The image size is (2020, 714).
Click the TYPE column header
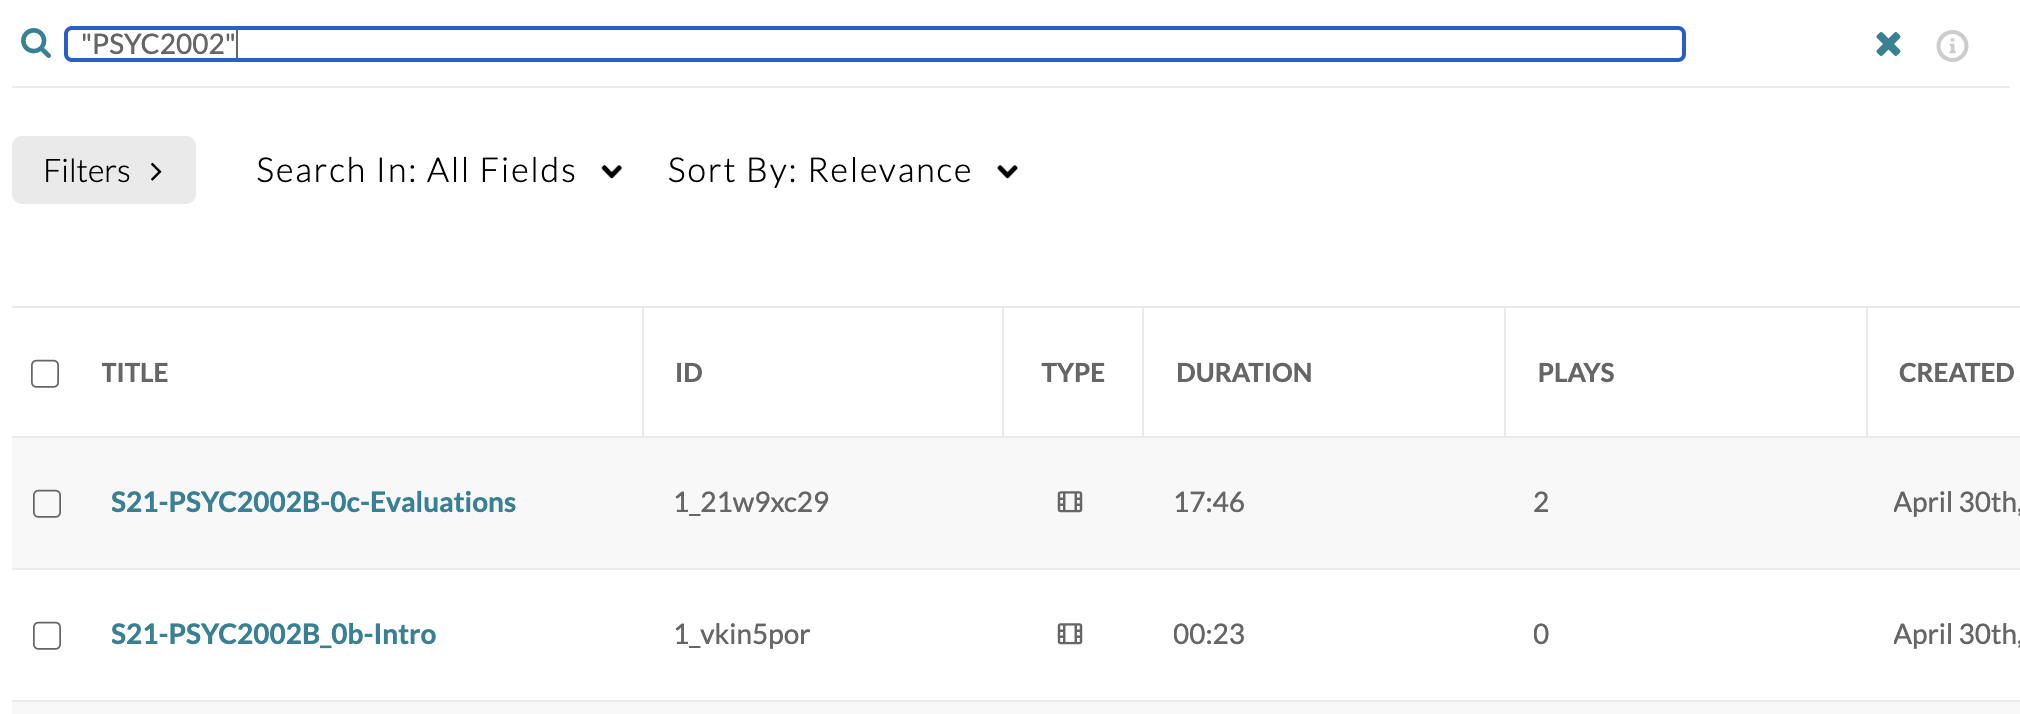(x=1072, y=373)
